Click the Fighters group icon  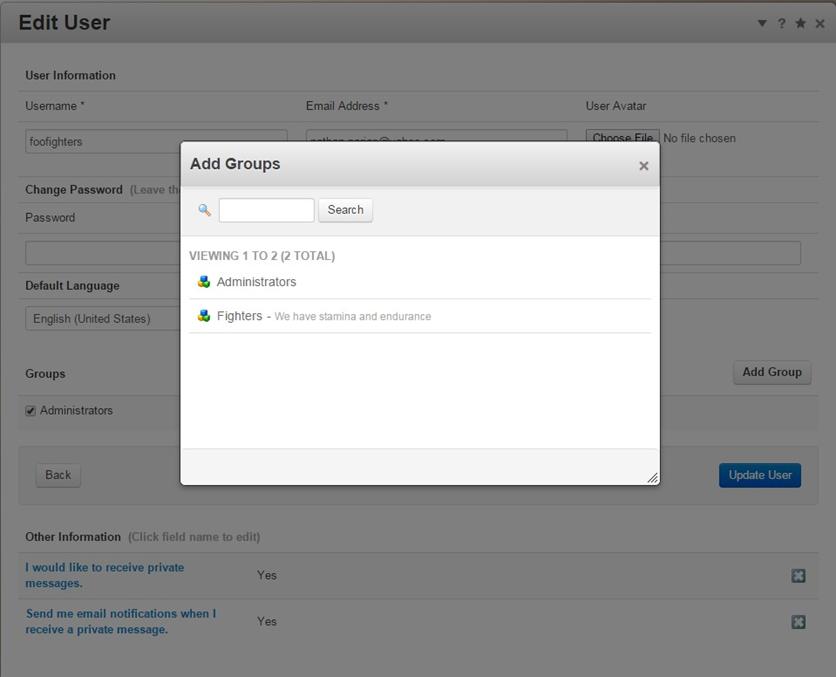[x=204, y=316]
